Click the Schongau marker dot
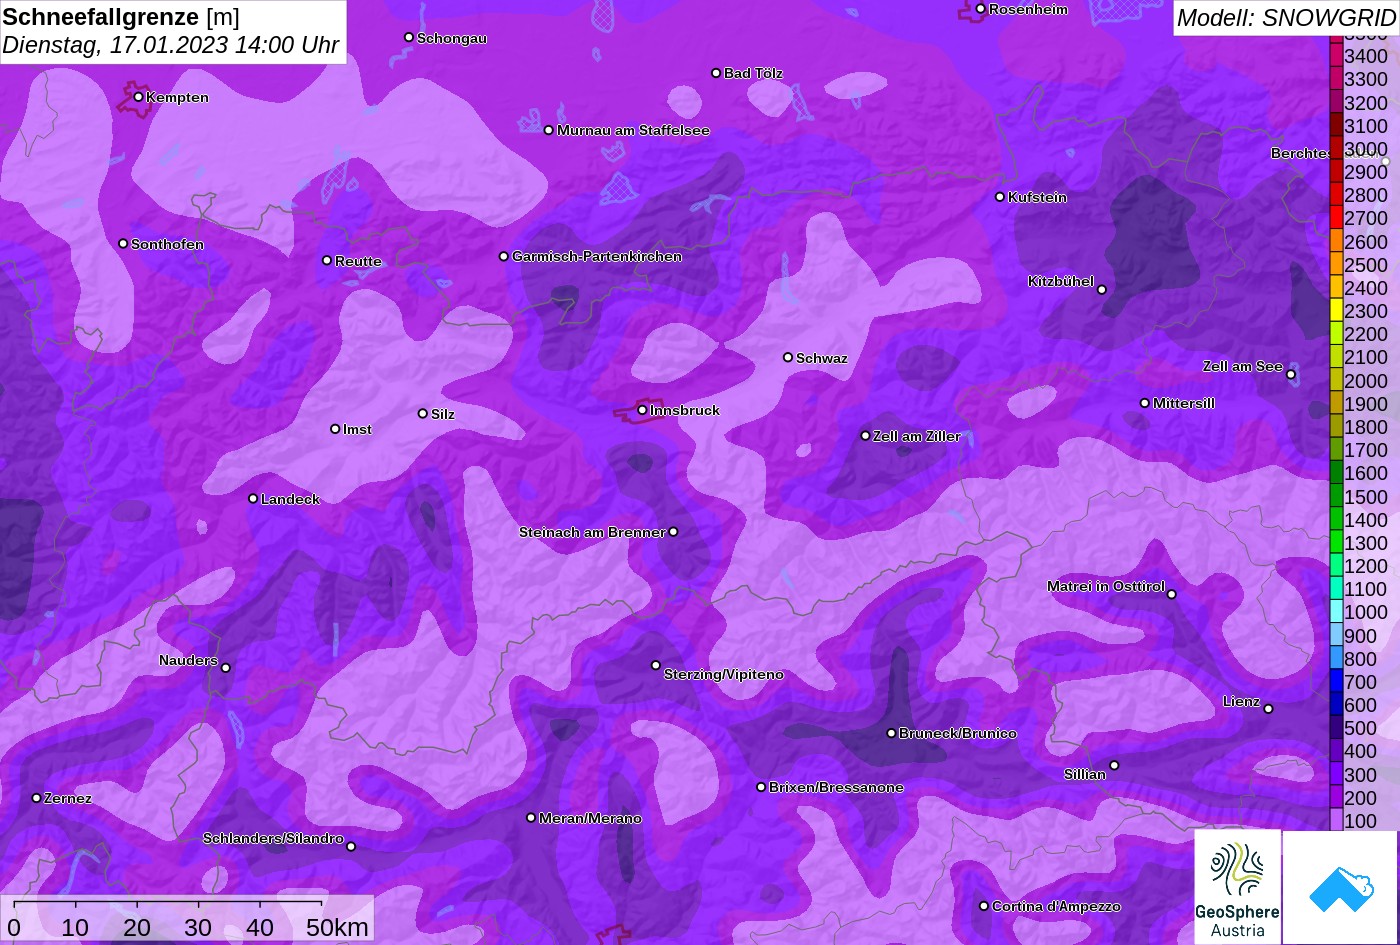Viewport: 1400px width, 945px height. point(409,37)
